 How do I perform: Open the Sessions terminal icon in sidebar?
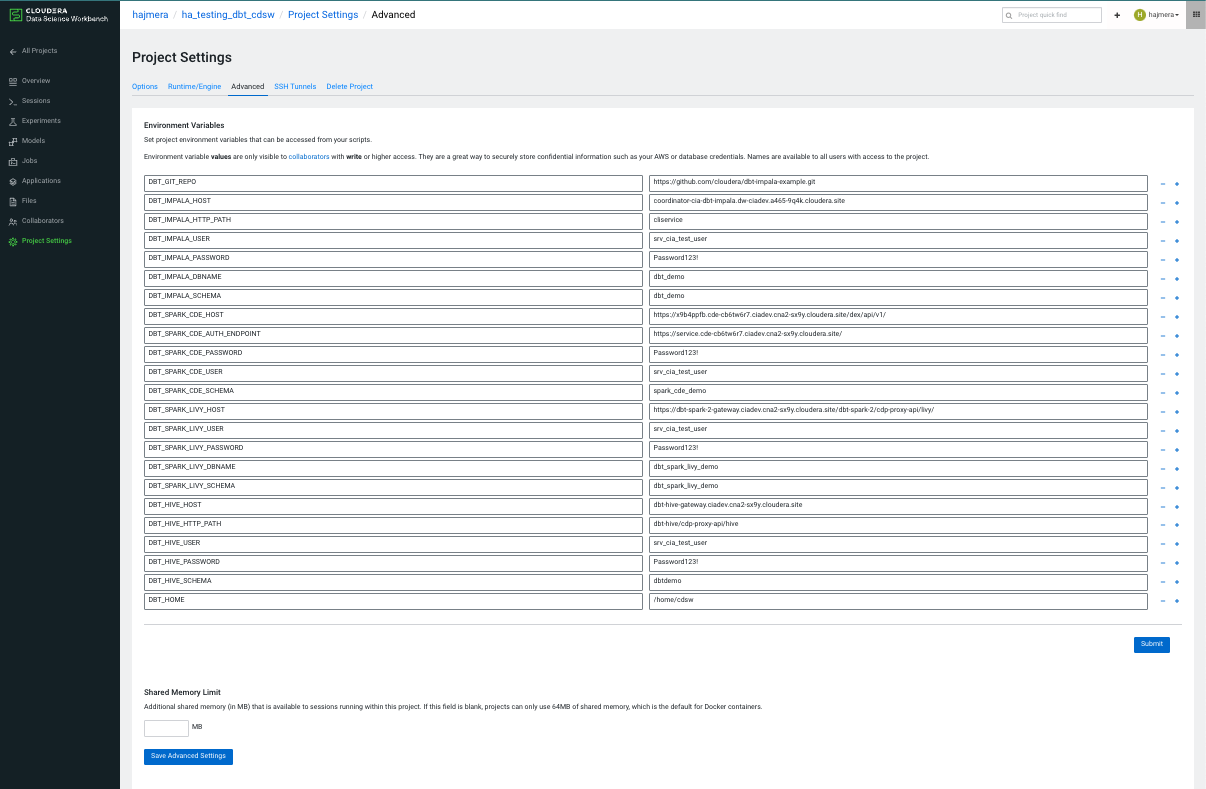pos(13,101)
